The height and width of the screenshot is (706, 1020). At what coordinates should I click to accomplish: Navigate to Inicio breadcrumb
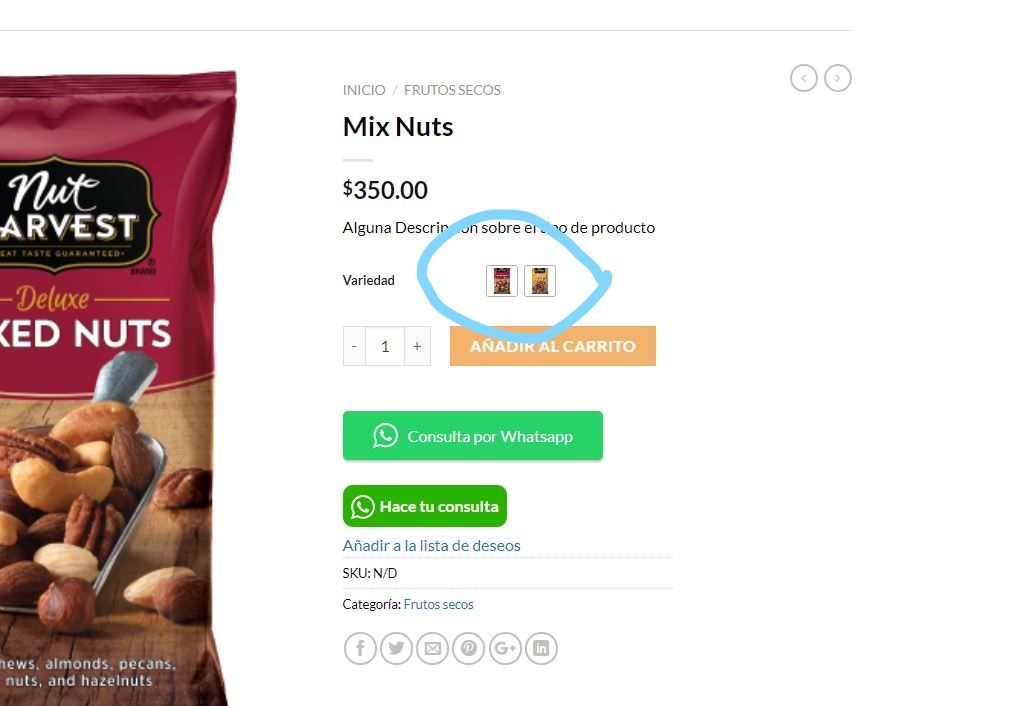pos(364,90)
